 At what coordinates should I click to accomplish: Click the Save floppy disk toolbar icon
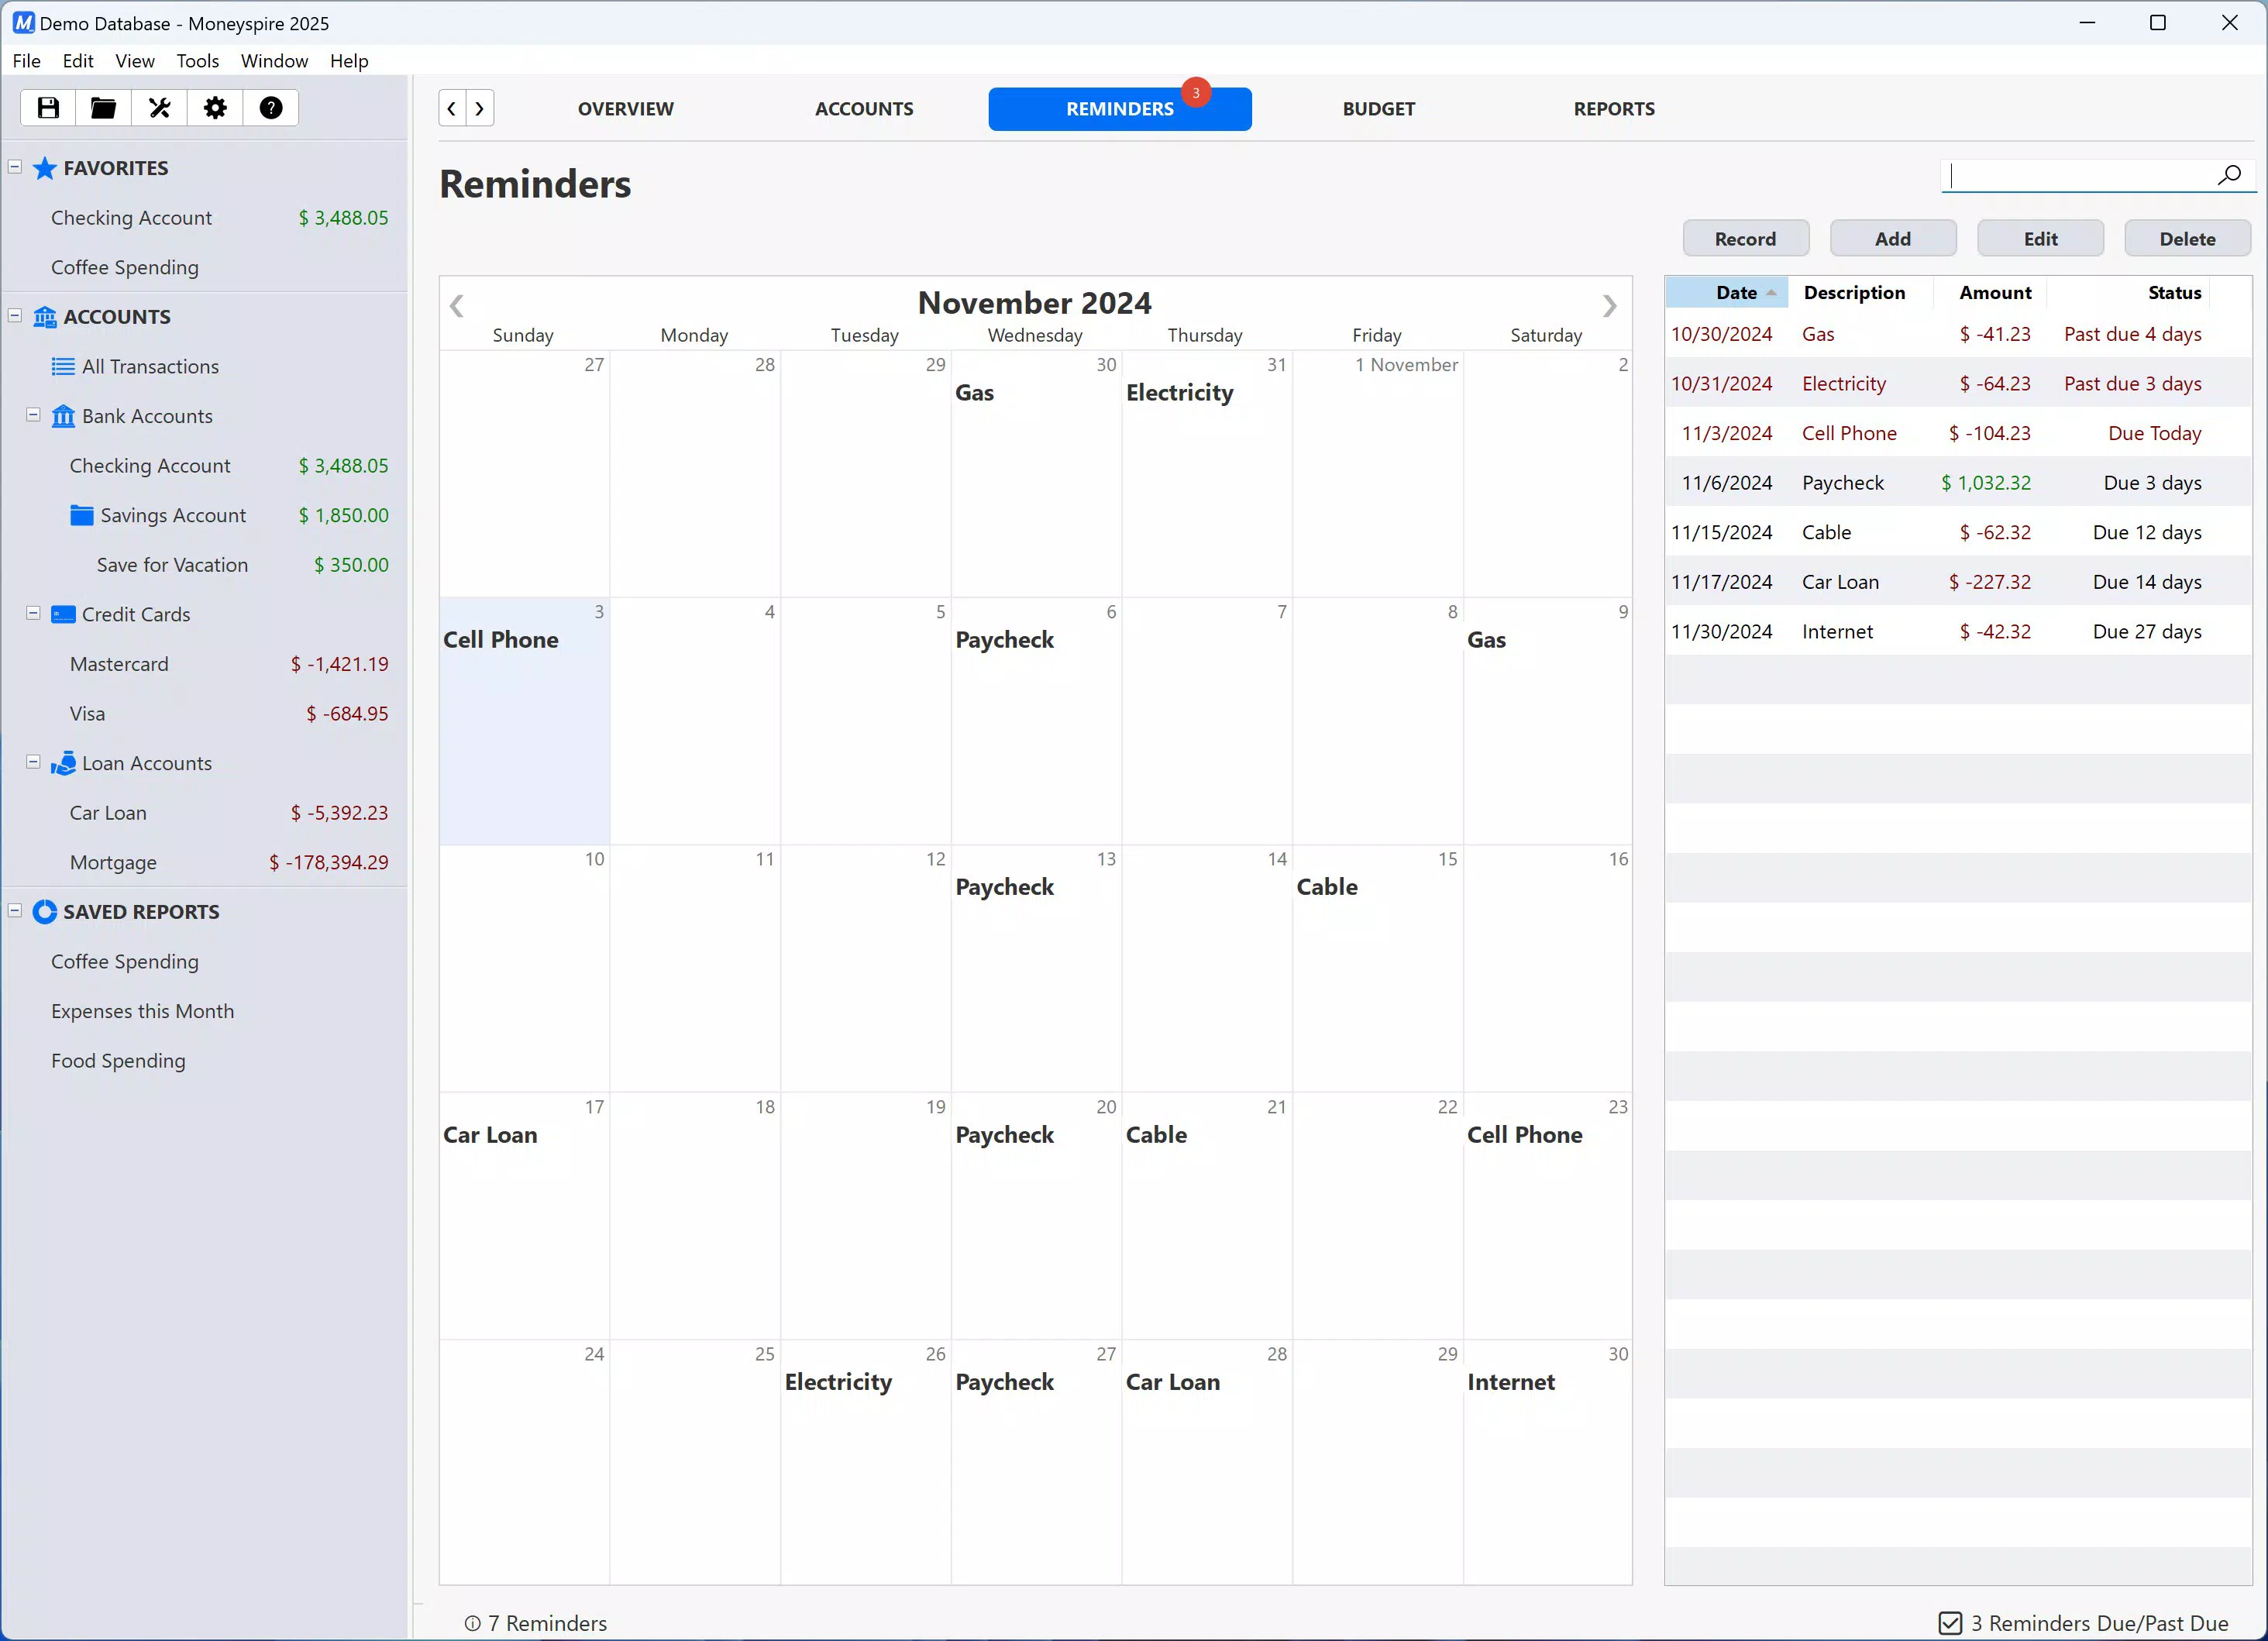point(48,108)
